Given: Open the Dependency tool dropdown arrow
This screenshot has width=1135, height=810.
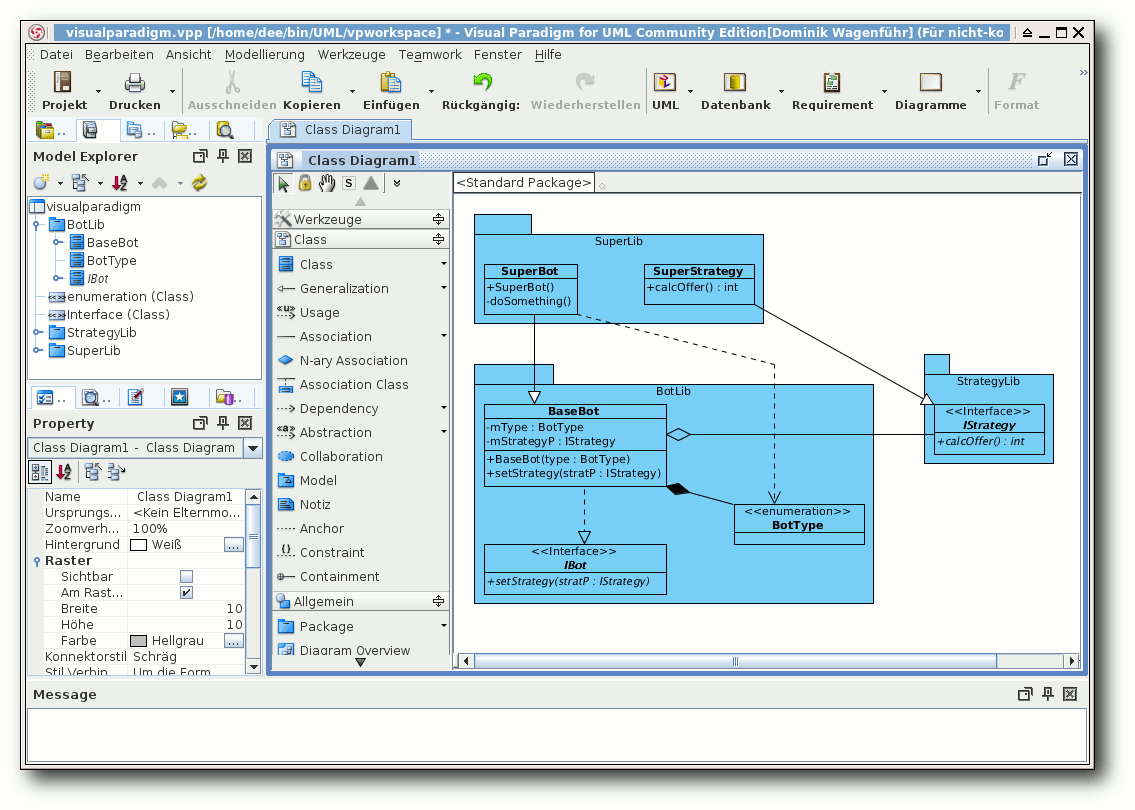Looking at the screenshot, I should click(443, 408).
